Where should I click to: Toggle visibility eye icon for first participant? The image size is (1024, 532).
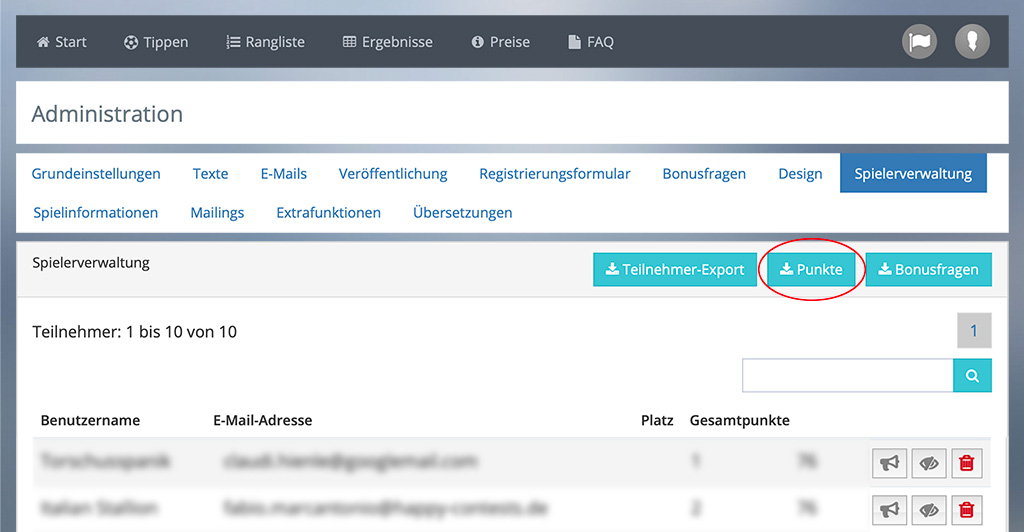pyautogui.click(x=929, y=463)
